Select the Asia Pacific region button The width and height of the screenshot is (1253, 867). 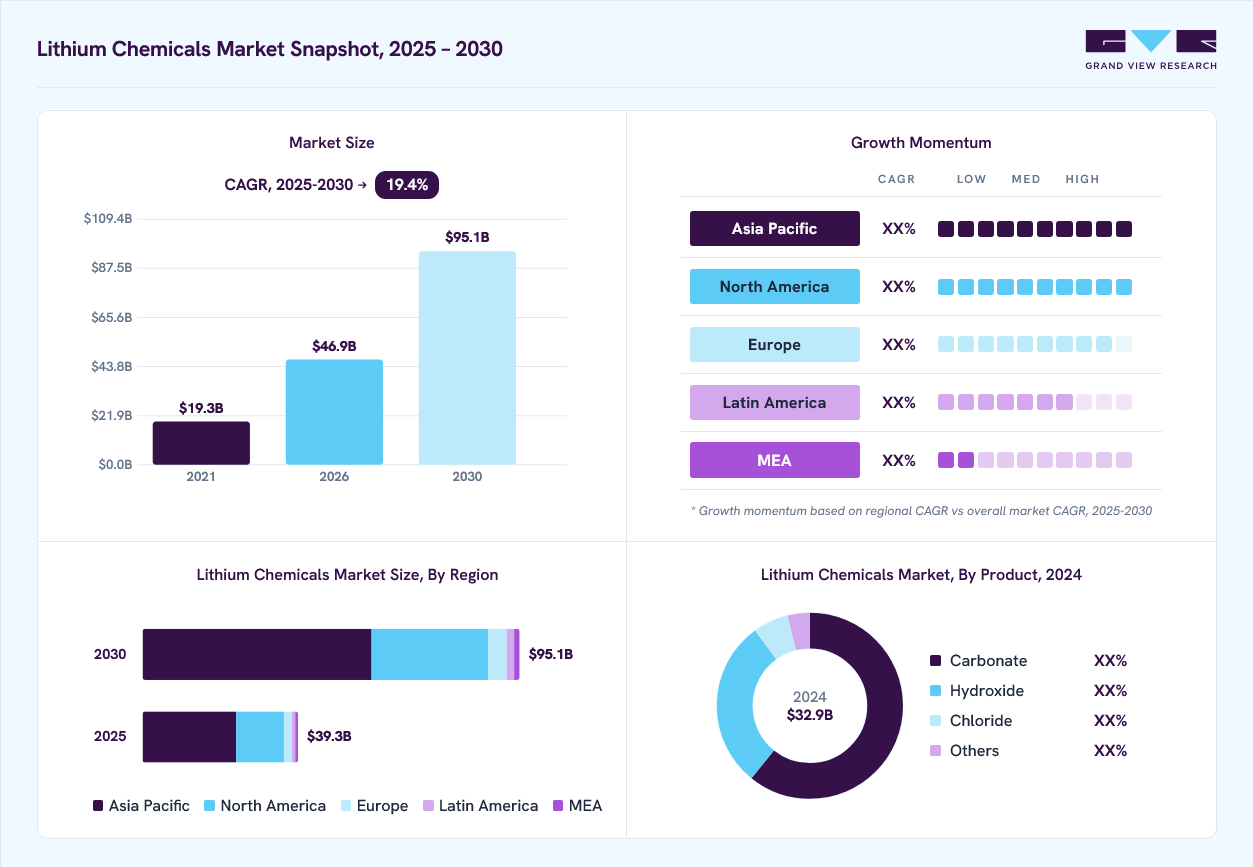(x=775, y=228)
